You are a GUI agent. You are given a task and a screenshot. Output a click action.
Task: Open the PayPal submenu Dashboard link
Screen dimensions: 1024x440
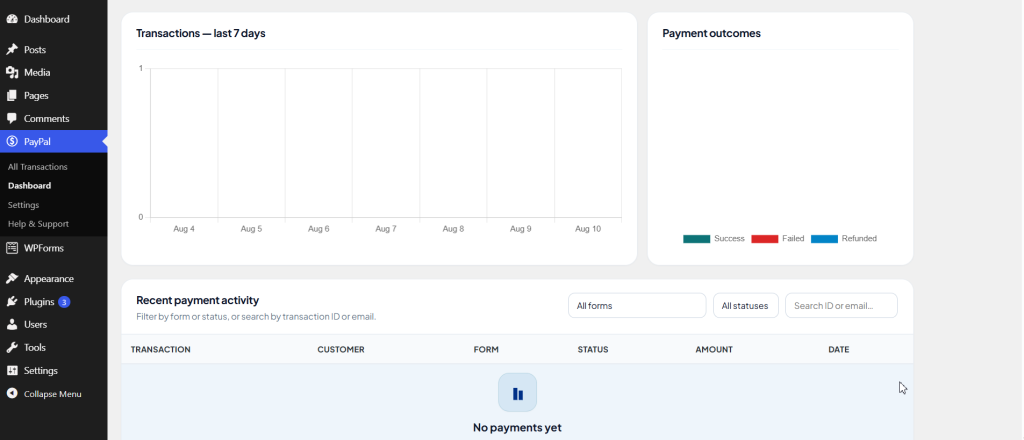29,186
